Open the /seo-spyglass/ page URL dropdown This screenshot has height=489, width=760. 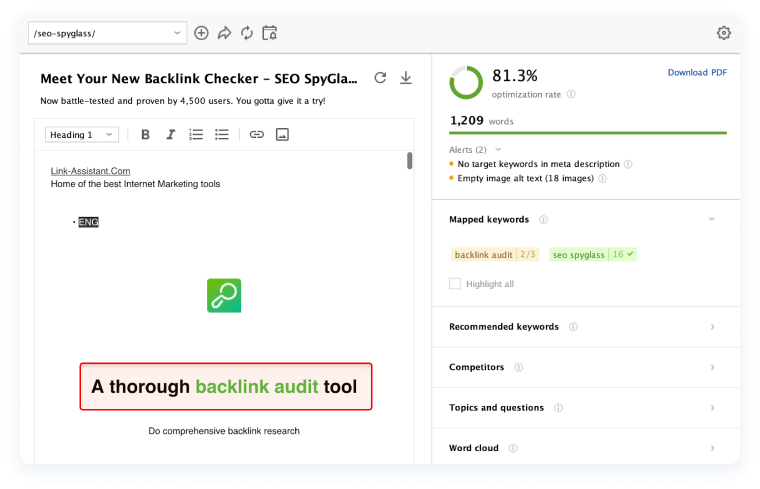pyautogui.click(x=108, y=33)
